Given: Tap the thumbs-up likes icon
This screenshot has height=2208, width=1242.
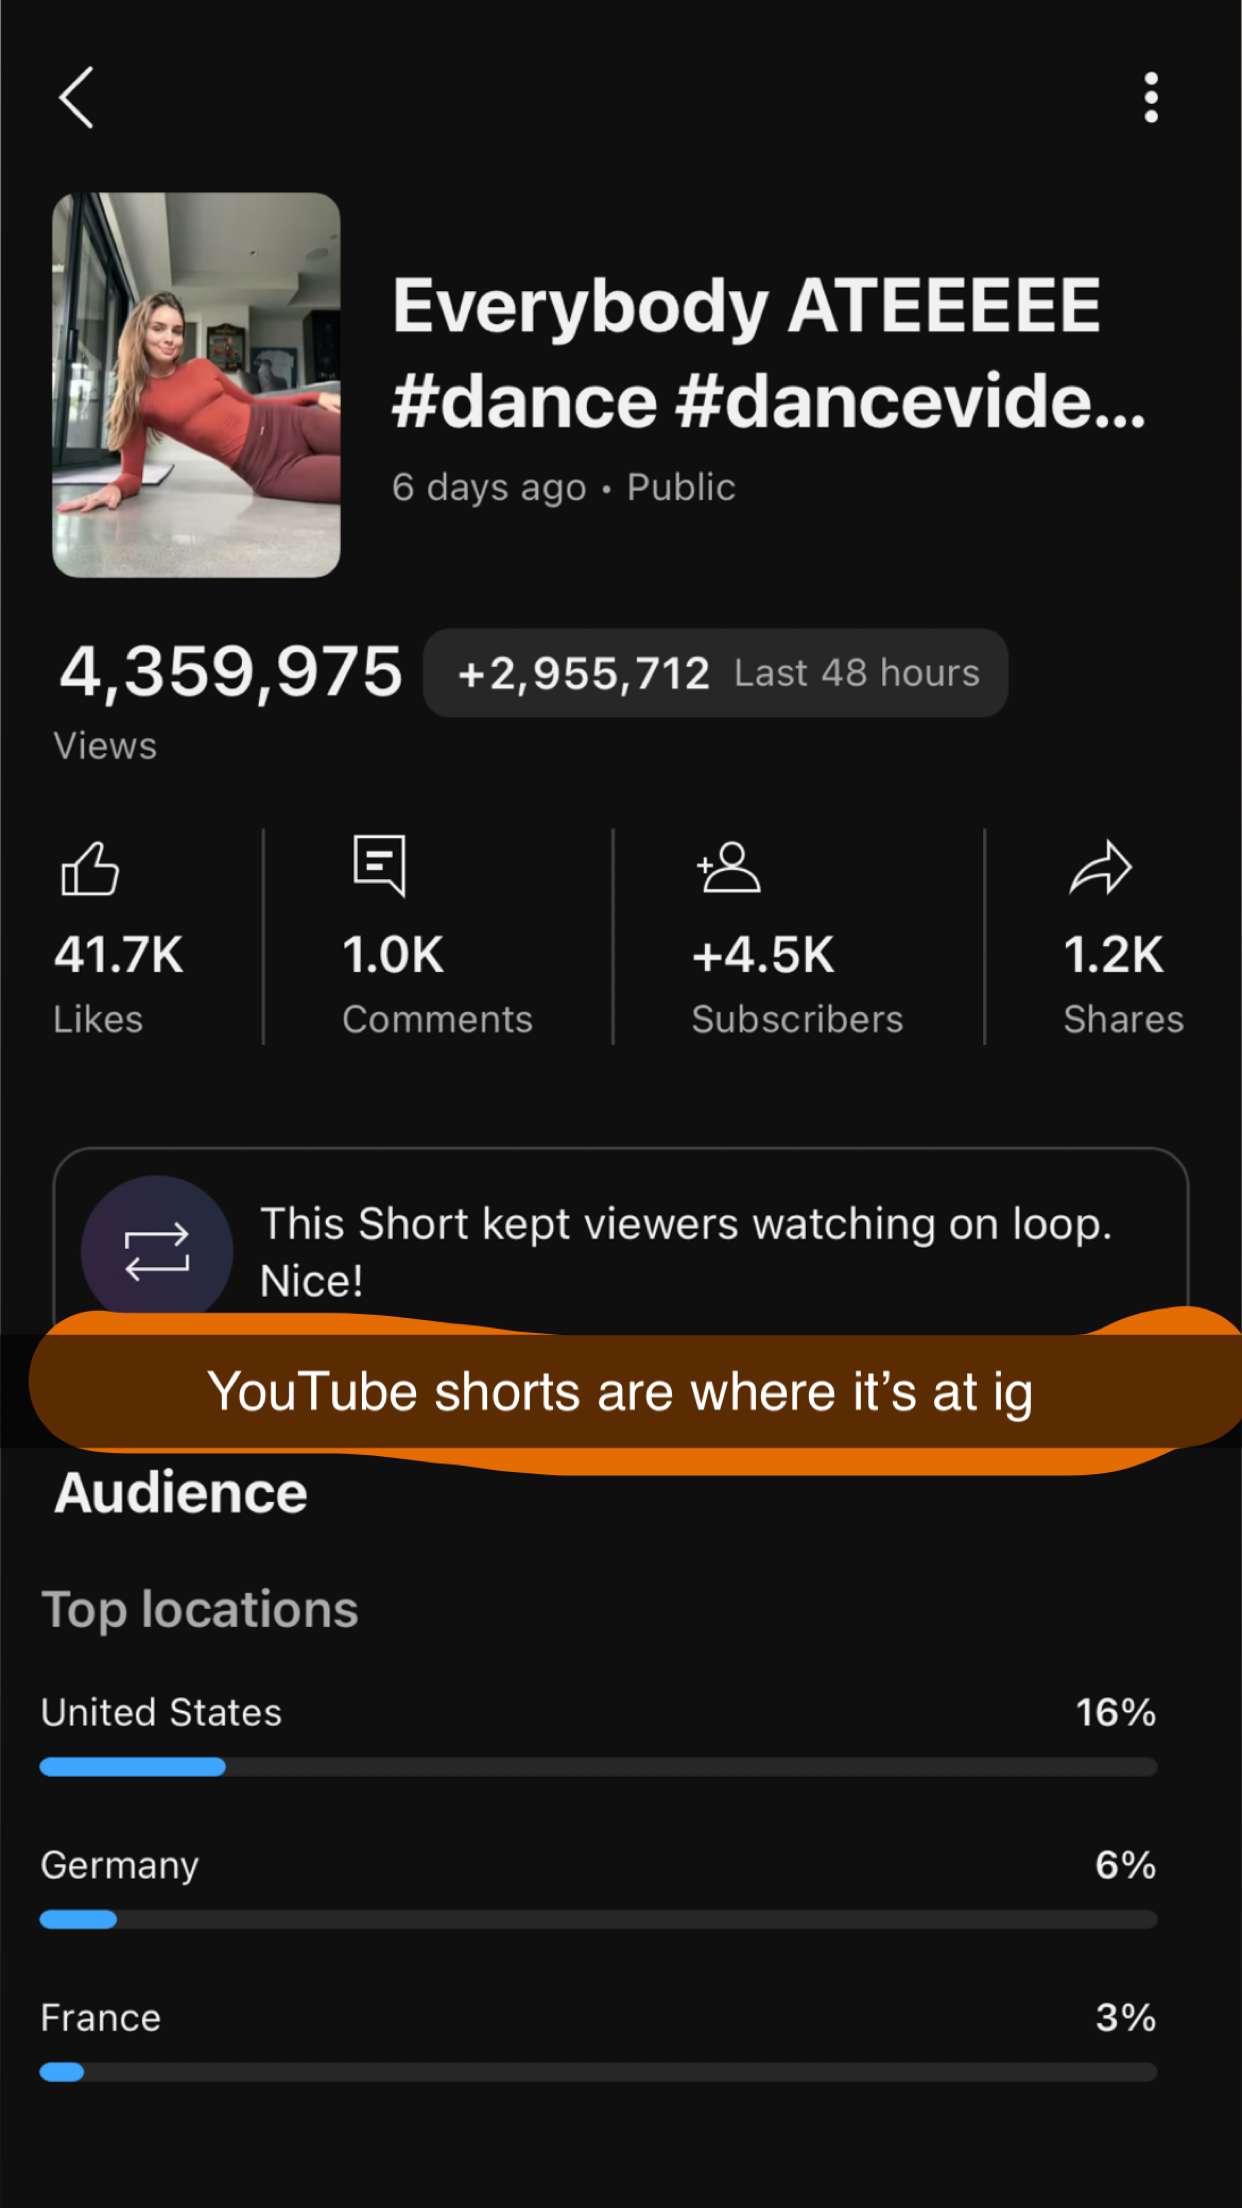Looking at the screenshot, I should [x=90, y=867].
